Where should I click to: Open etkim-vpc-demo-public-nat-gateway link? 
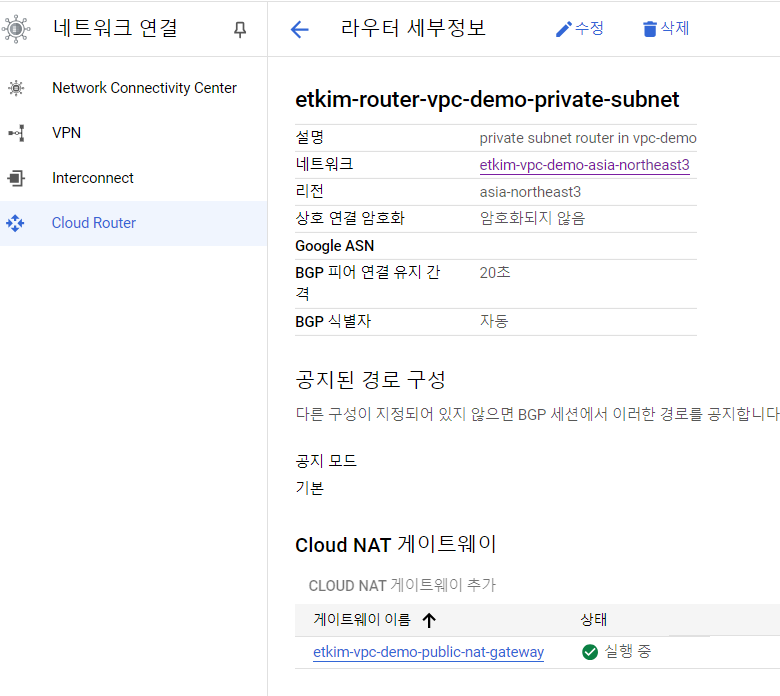point(428,652)
